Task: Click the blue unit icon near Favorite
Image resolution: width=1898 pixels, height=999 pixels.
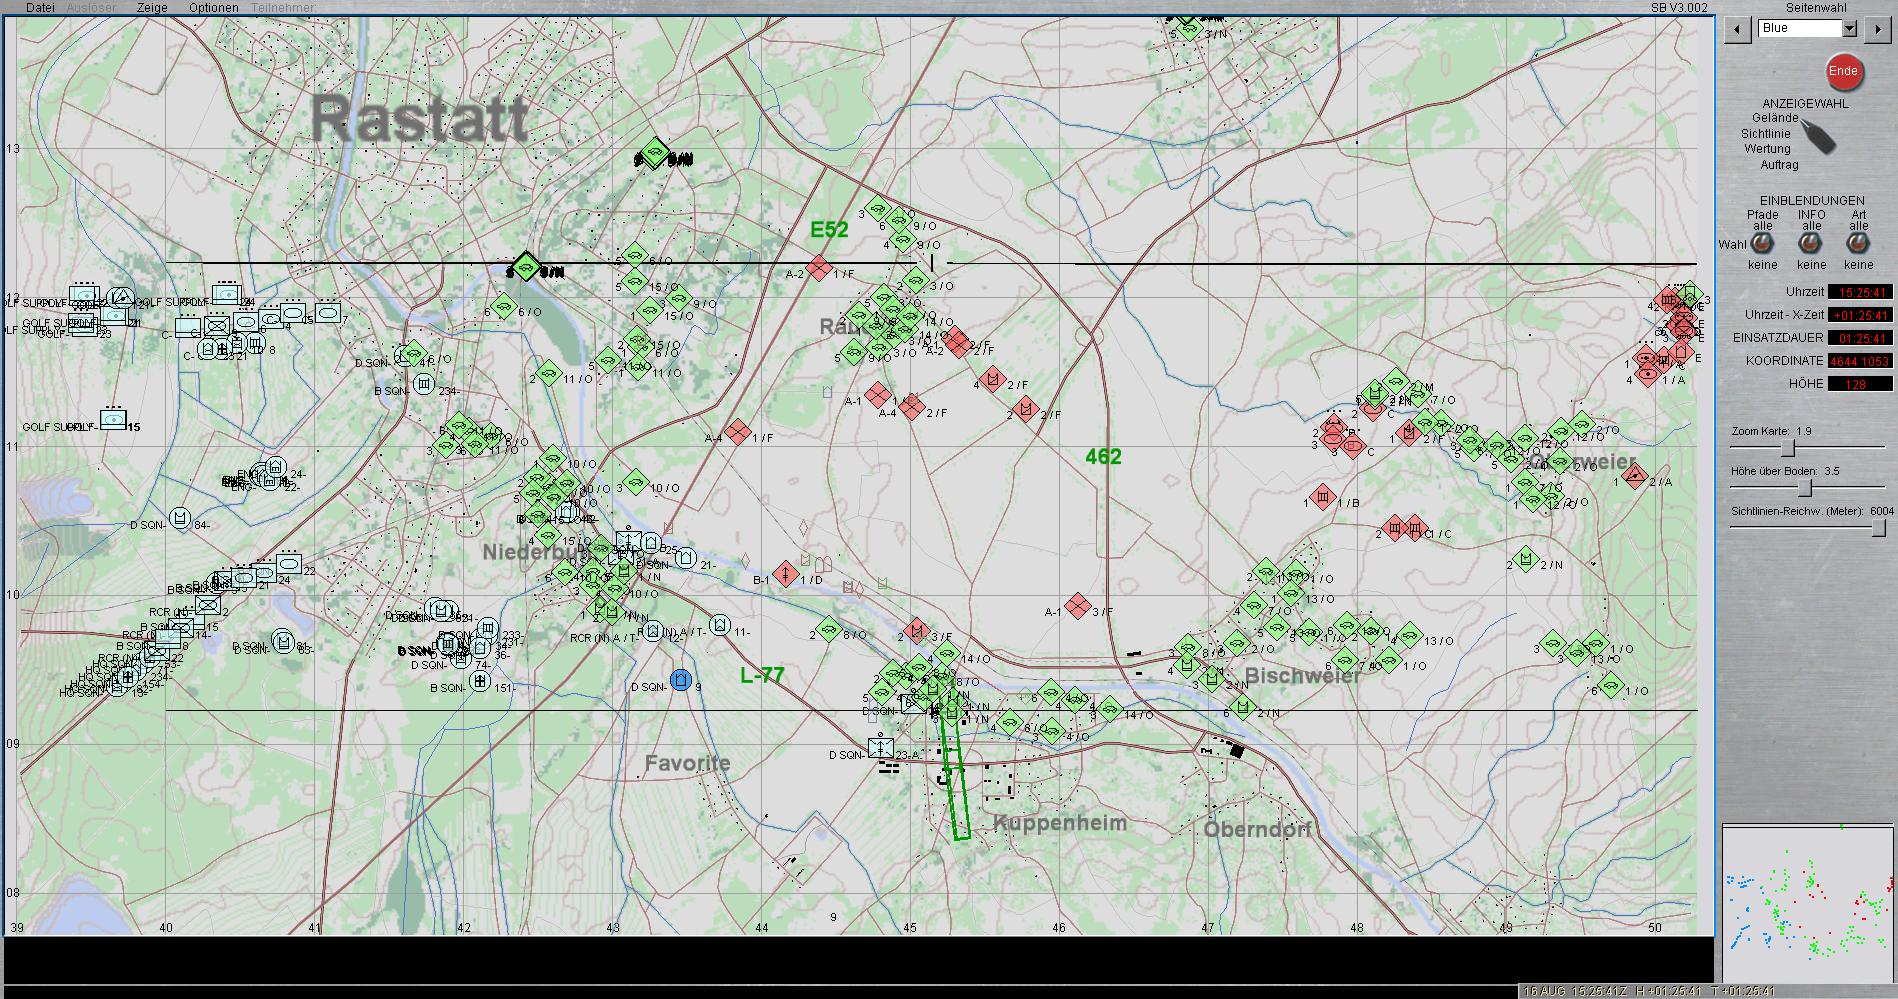Action: coord(681,680)
